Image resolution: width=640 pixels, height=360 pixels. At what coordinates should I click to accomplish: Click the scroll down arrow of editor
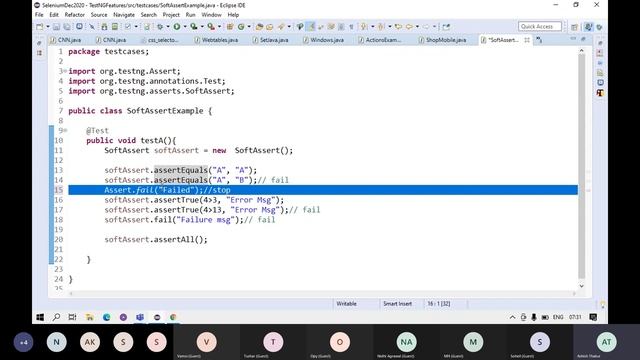(582, 286)
